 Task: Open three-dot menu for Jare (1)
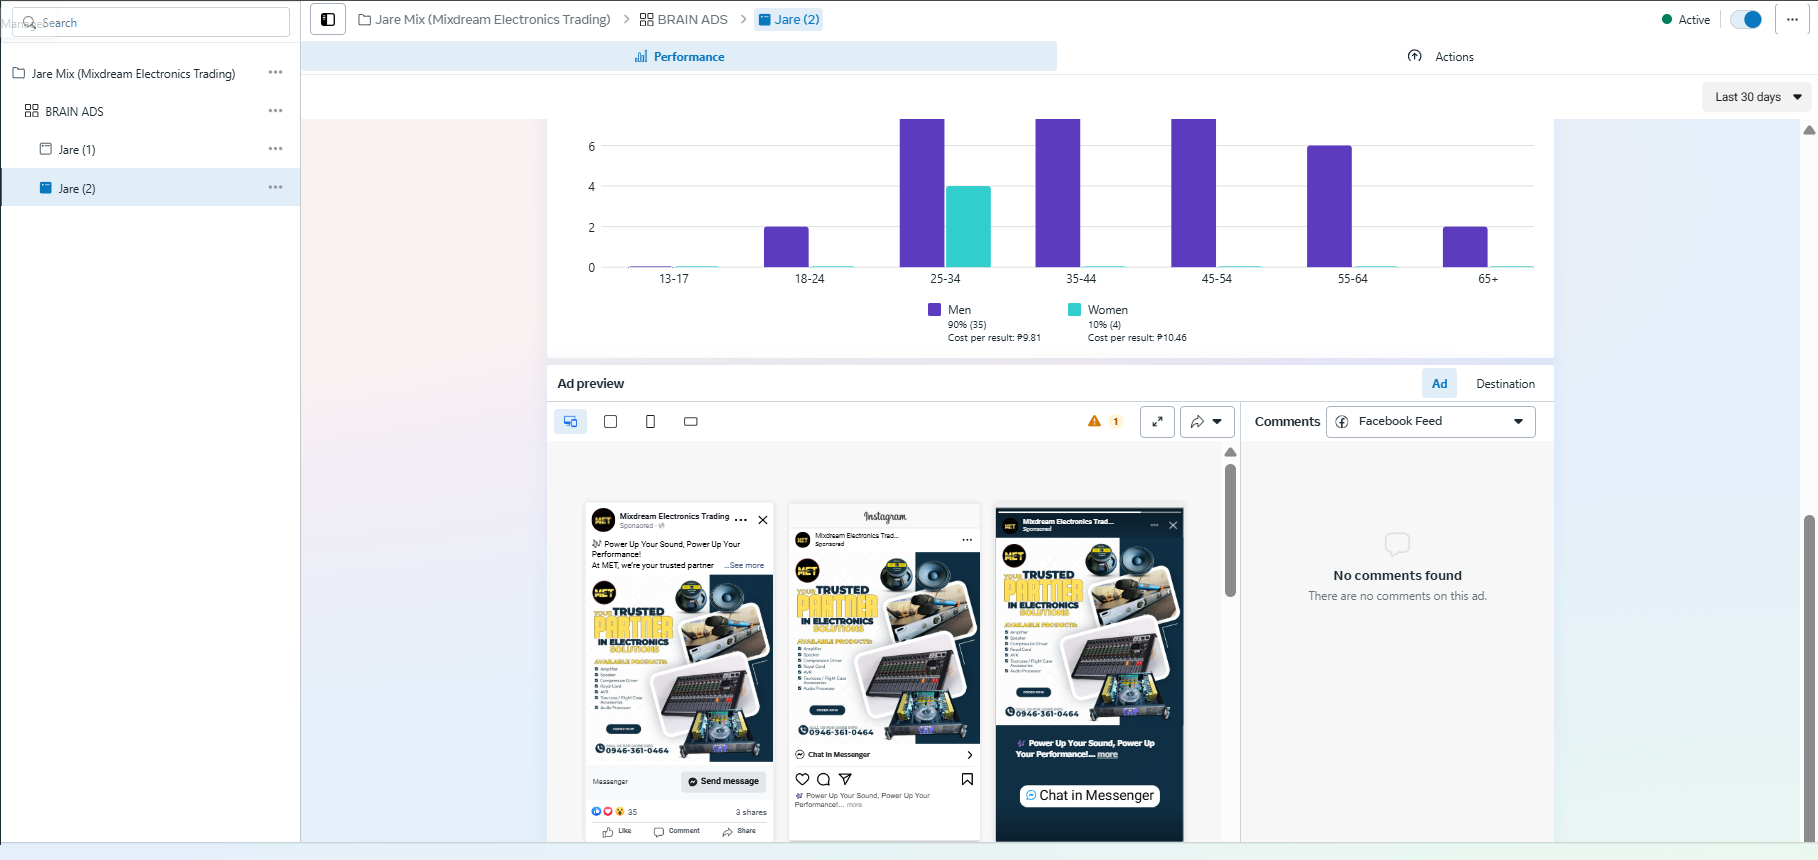point(275,149)
